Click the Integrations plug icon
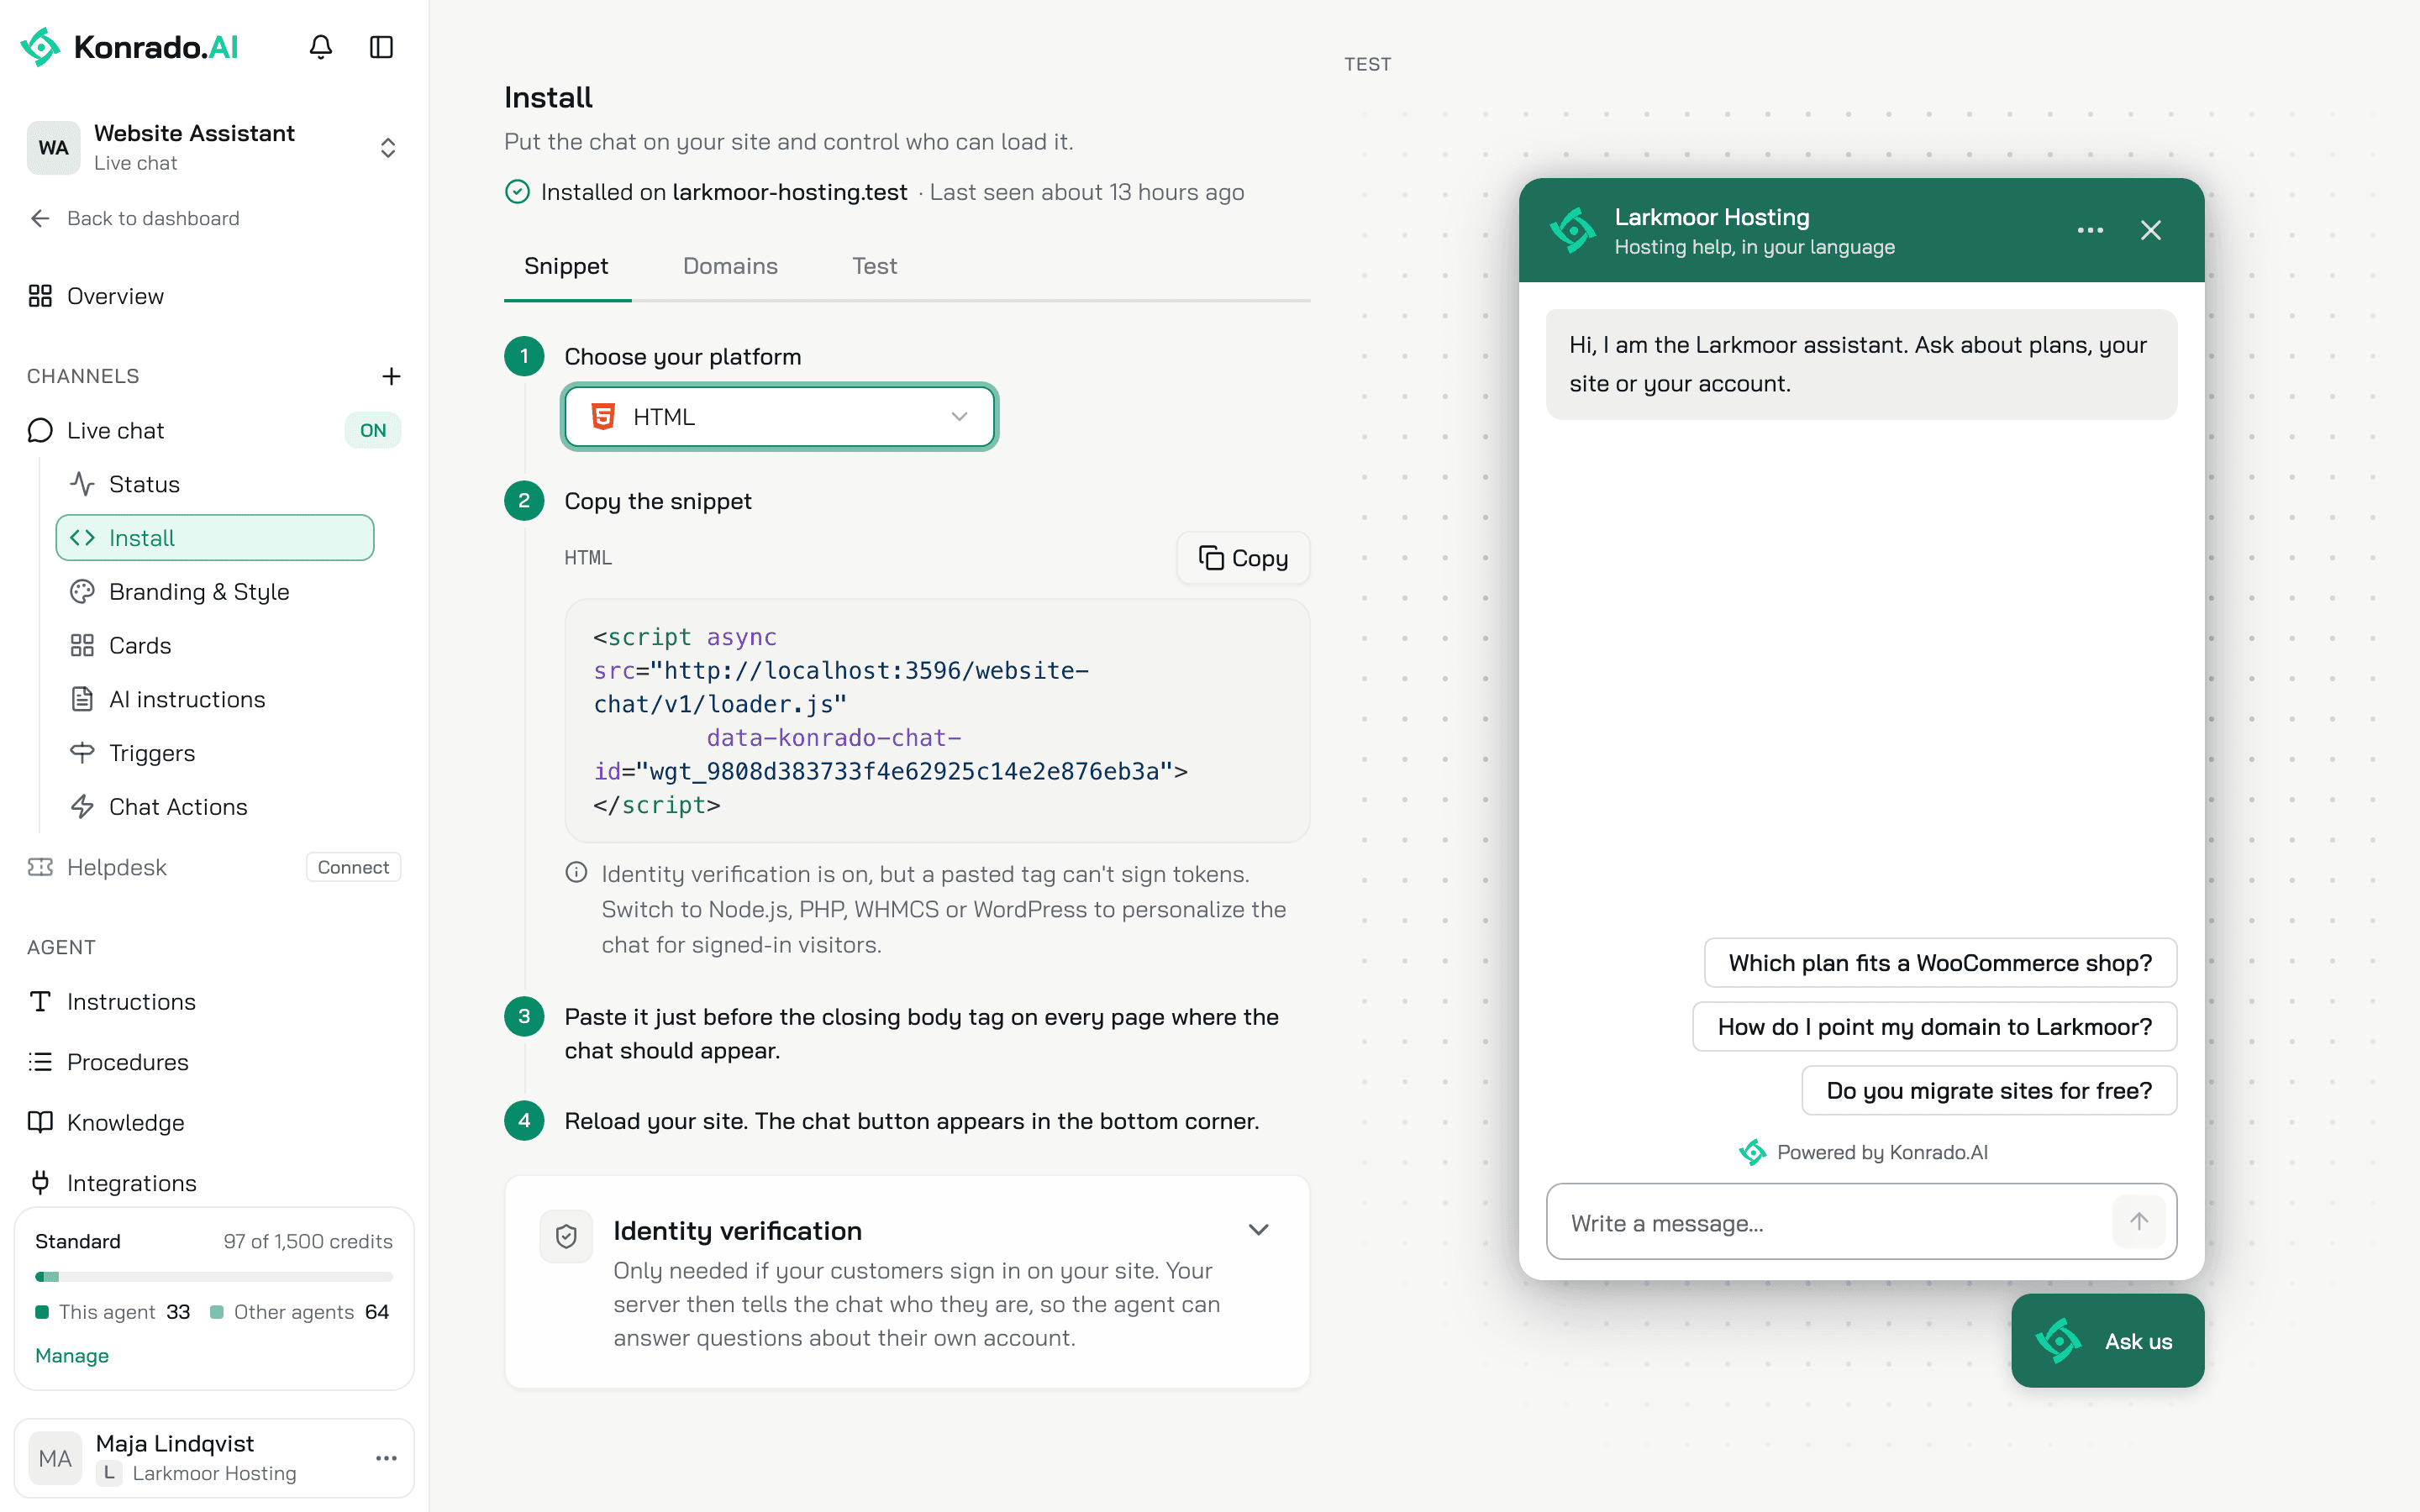Screen dimensions: 2420x1512 click(40, 1183)
